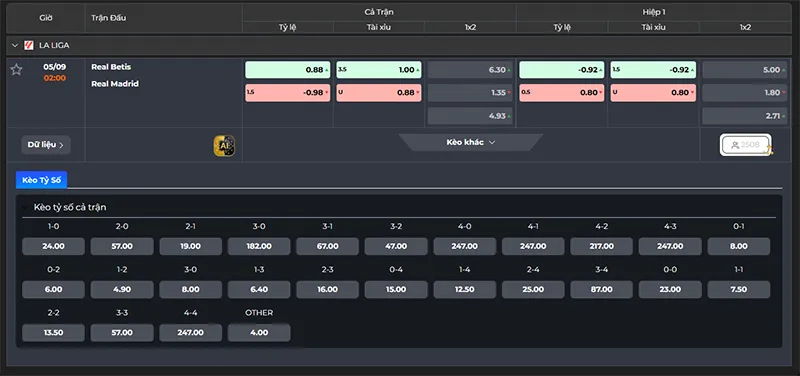Choose score 3-3 odds 57.00

(x=122, y=333)
